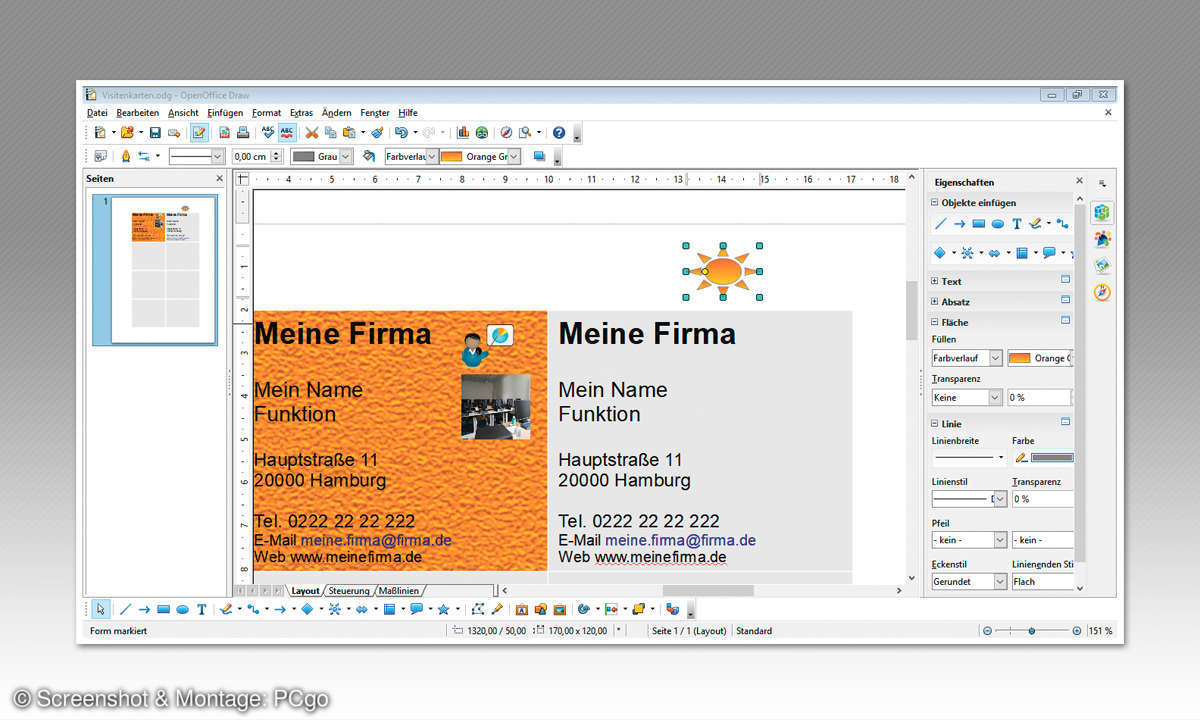
Task: Toggle the Edit file mode button
Action: [x=200, y=132]
